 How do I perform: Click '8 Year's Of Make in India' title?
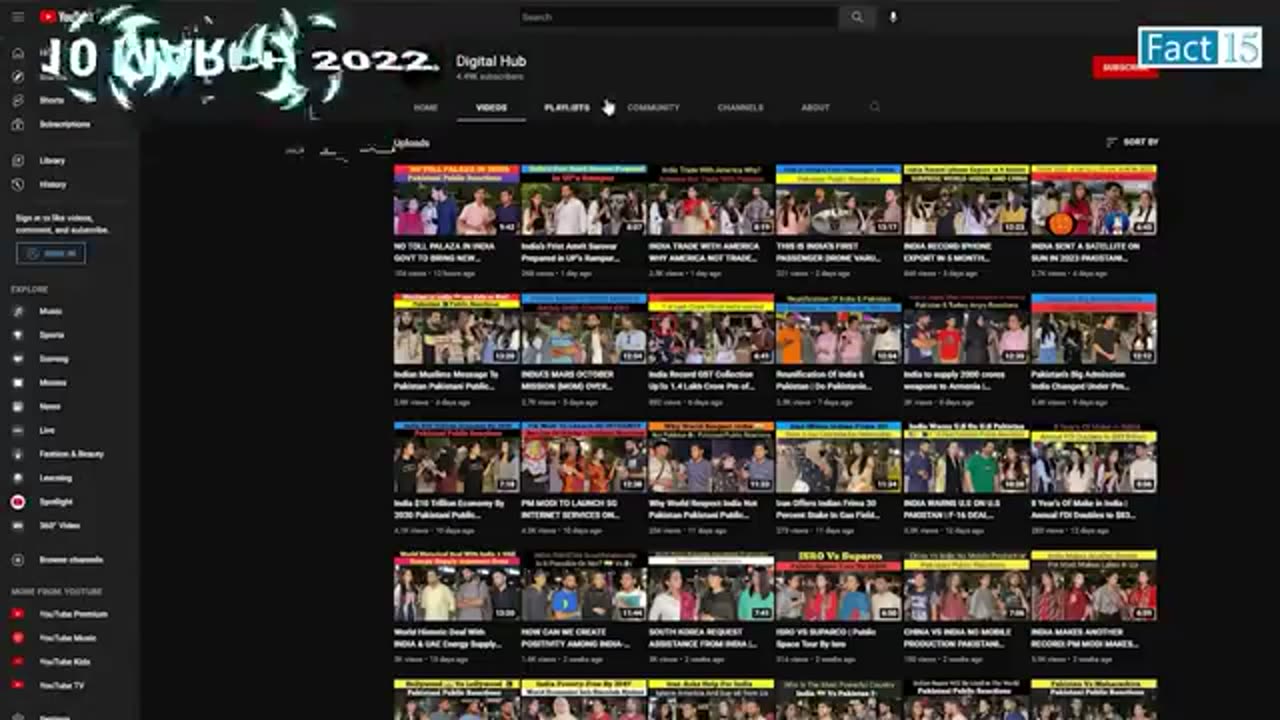tap(1085, 509)
